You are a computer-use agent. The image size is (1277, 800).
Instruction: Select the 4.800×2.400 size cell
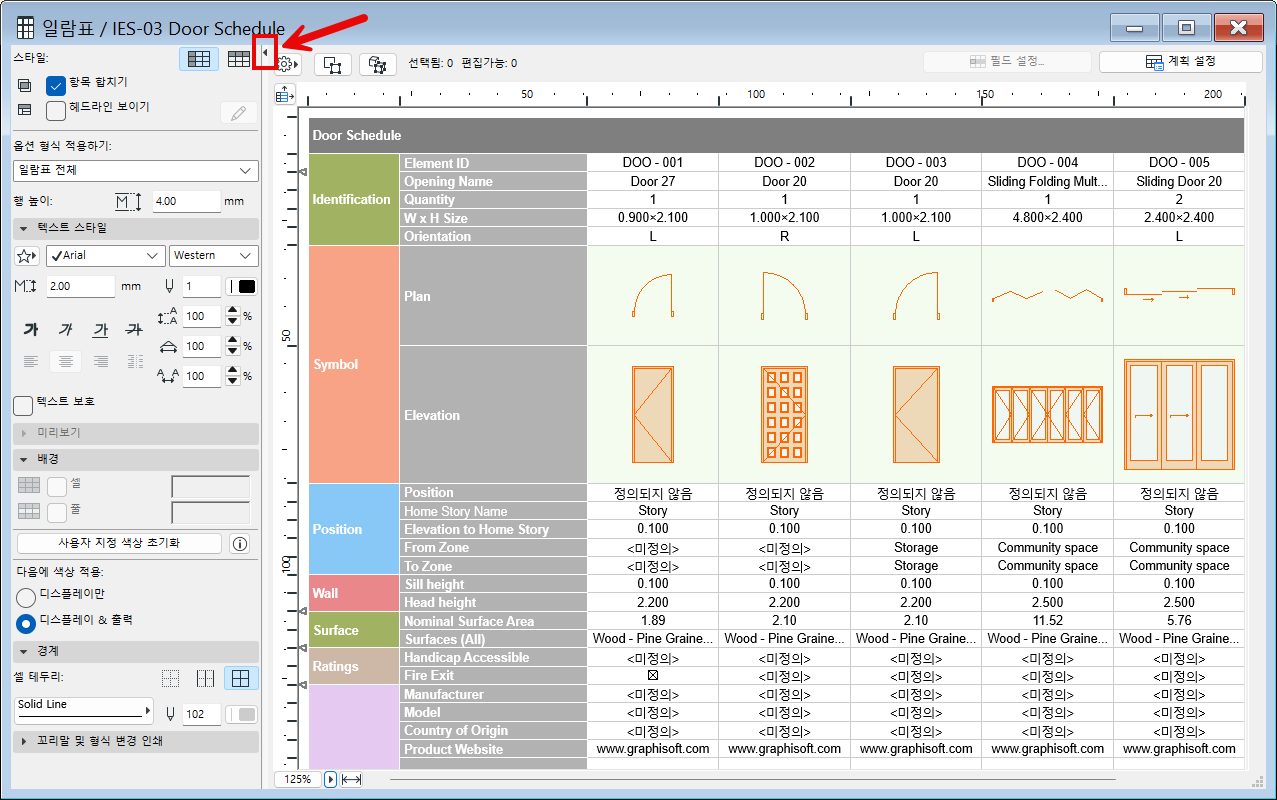(x=1047, y=218)
